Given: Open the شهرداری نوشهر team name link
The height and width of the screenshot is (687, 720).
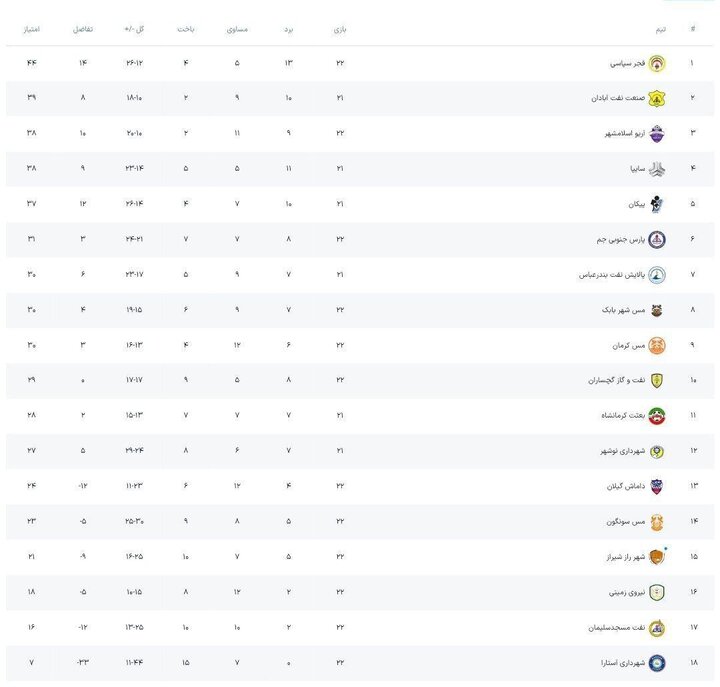Looking at the screenshot, I should [617, 451].
